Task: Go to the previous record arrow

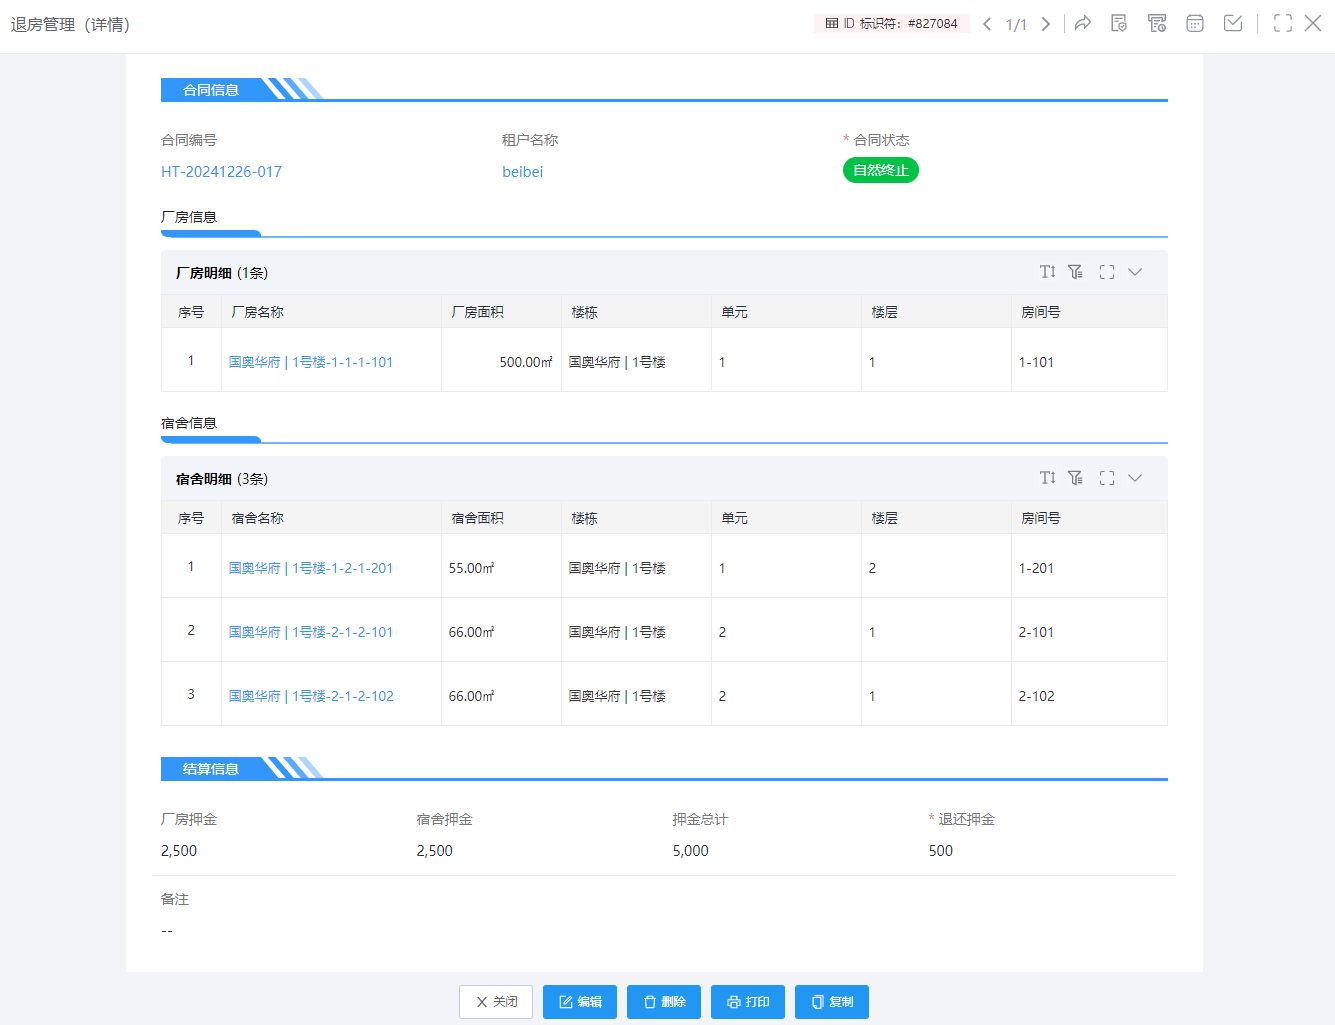Action: 987,24
